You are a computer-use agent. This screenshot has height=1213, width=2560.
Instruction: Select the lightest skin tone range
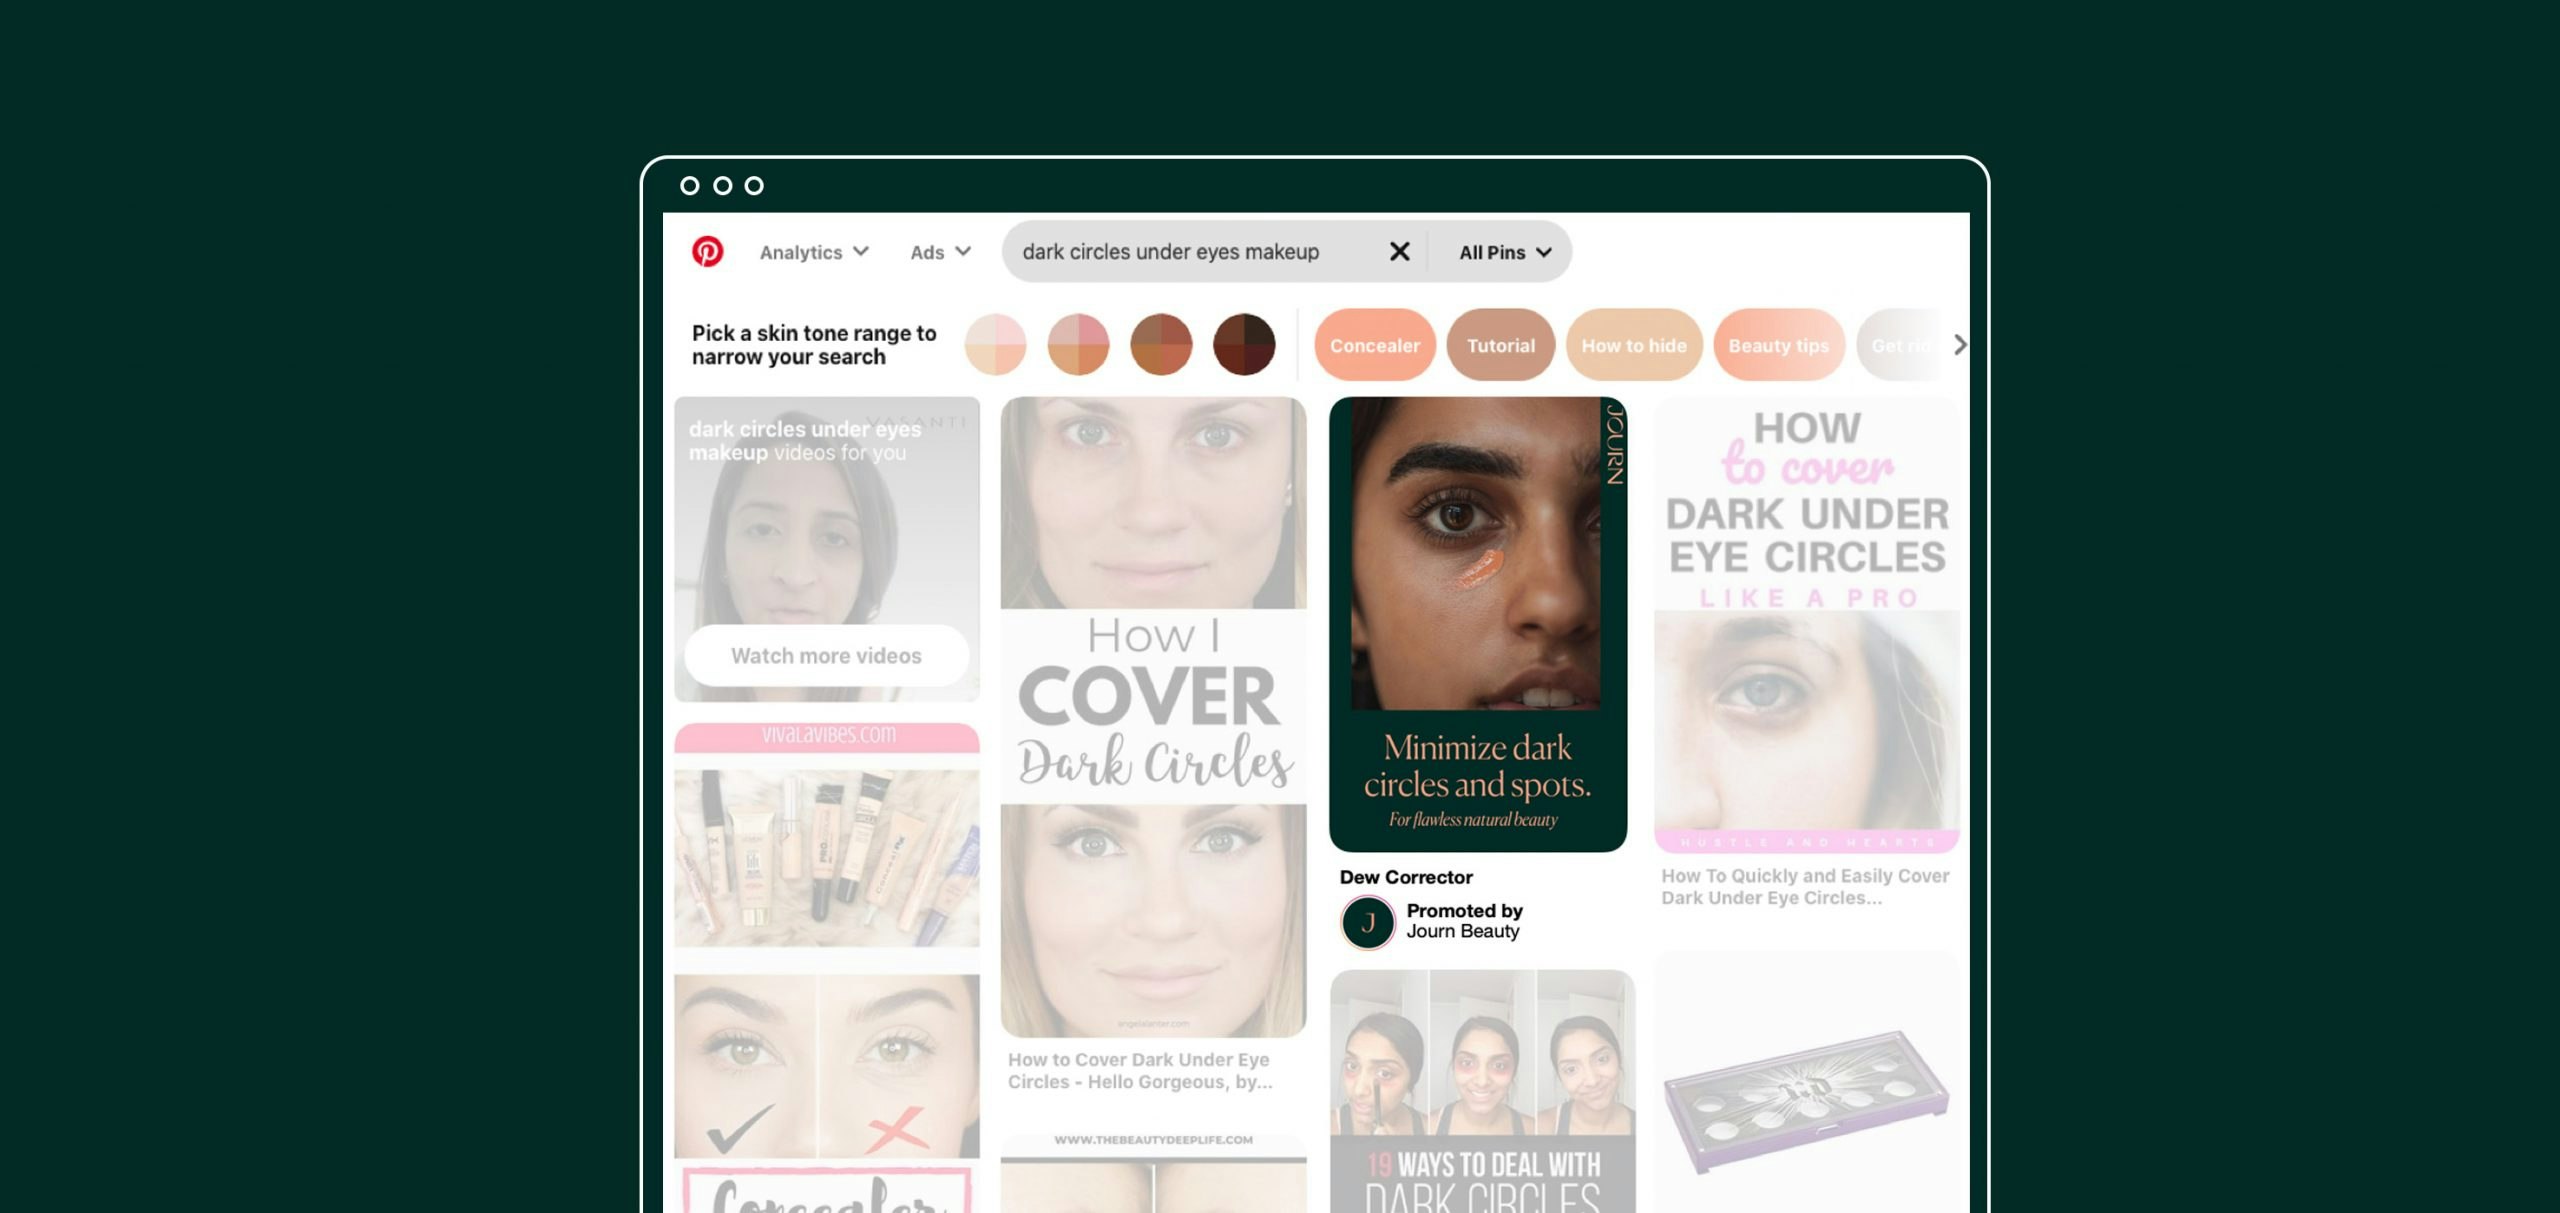995,345
